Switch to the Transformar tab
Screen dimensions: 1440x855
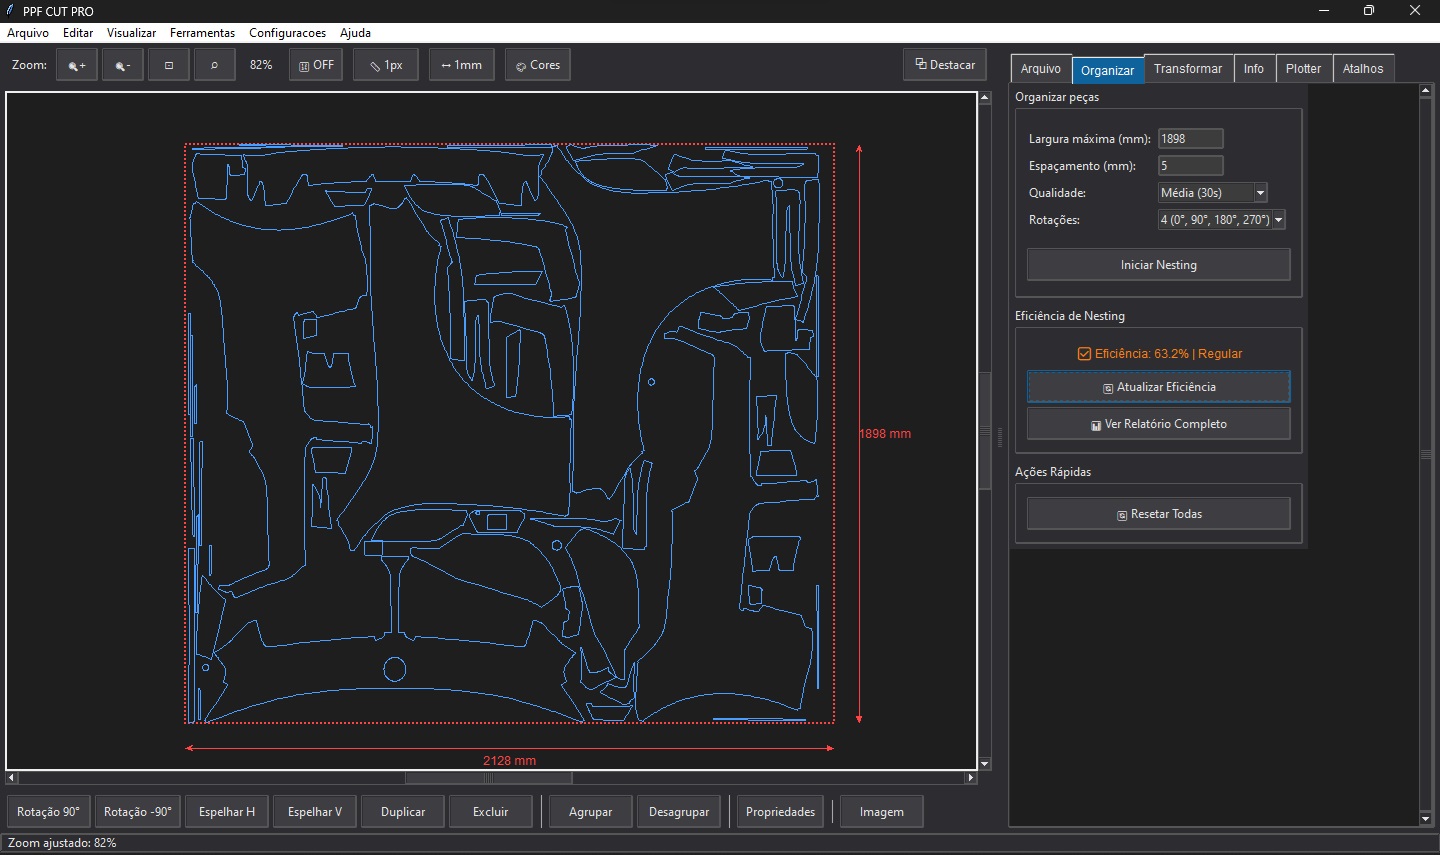pos(1188,69)
